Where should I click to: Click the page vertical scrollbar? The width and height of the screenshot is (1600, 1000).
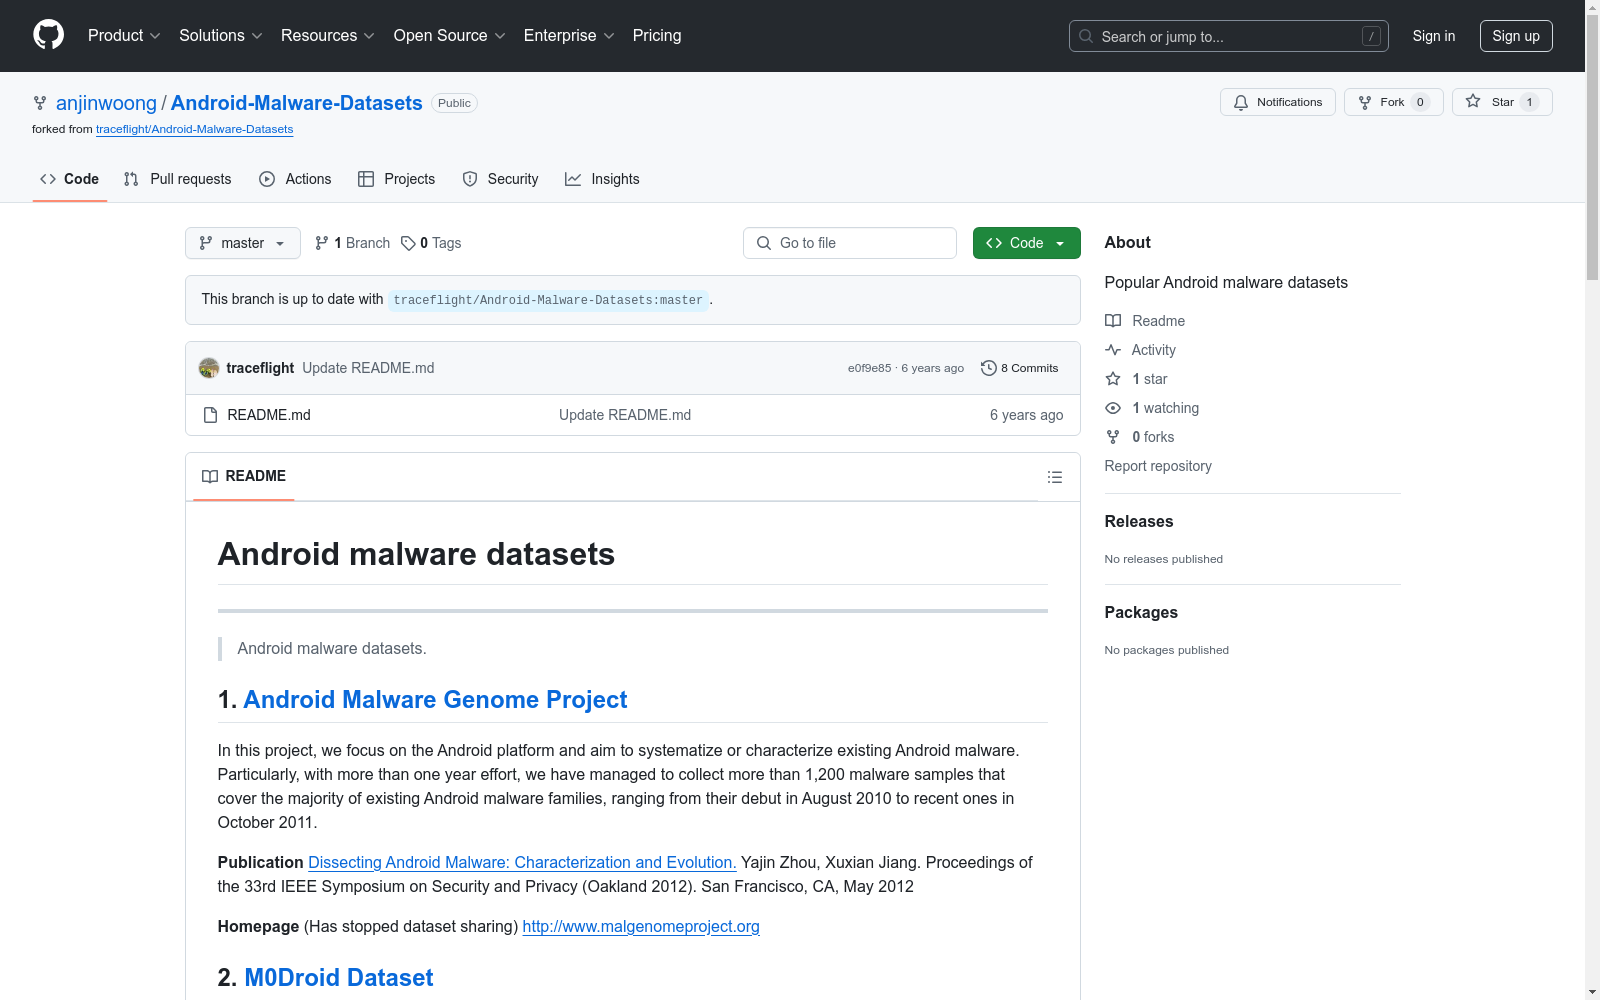(x=1592, y=500)
